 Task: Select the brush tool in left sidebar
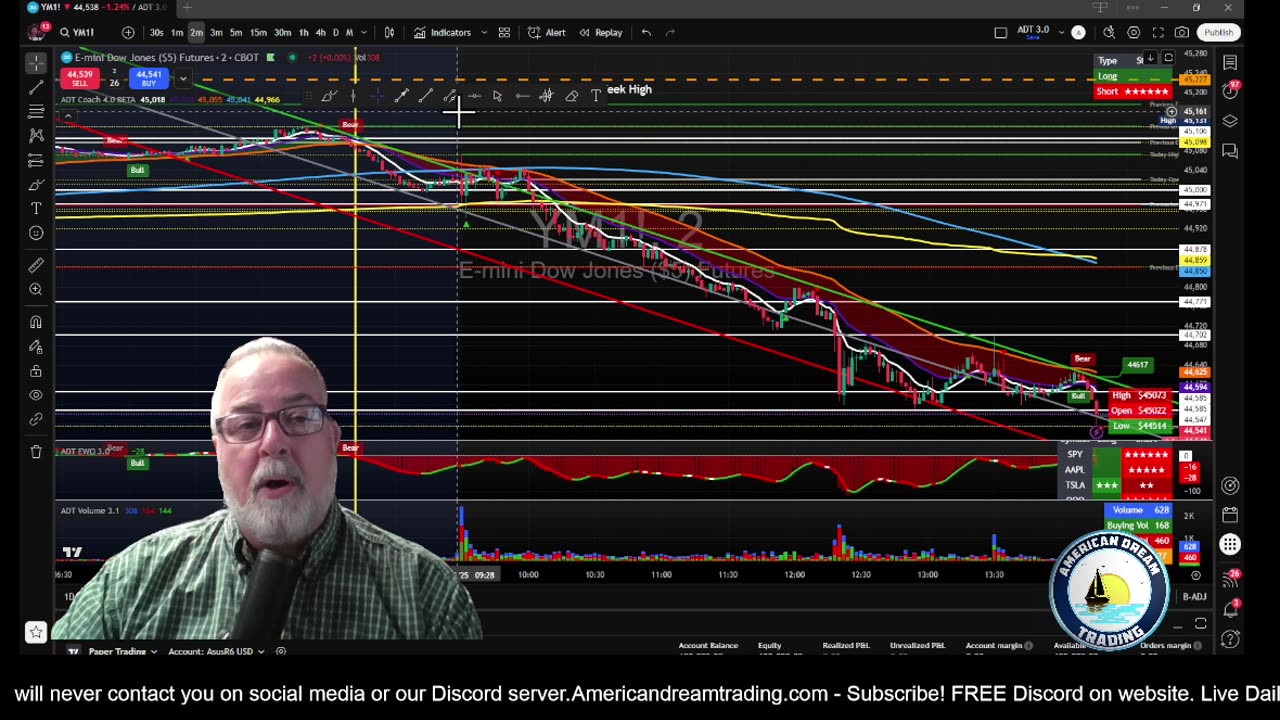pos(36,185)
